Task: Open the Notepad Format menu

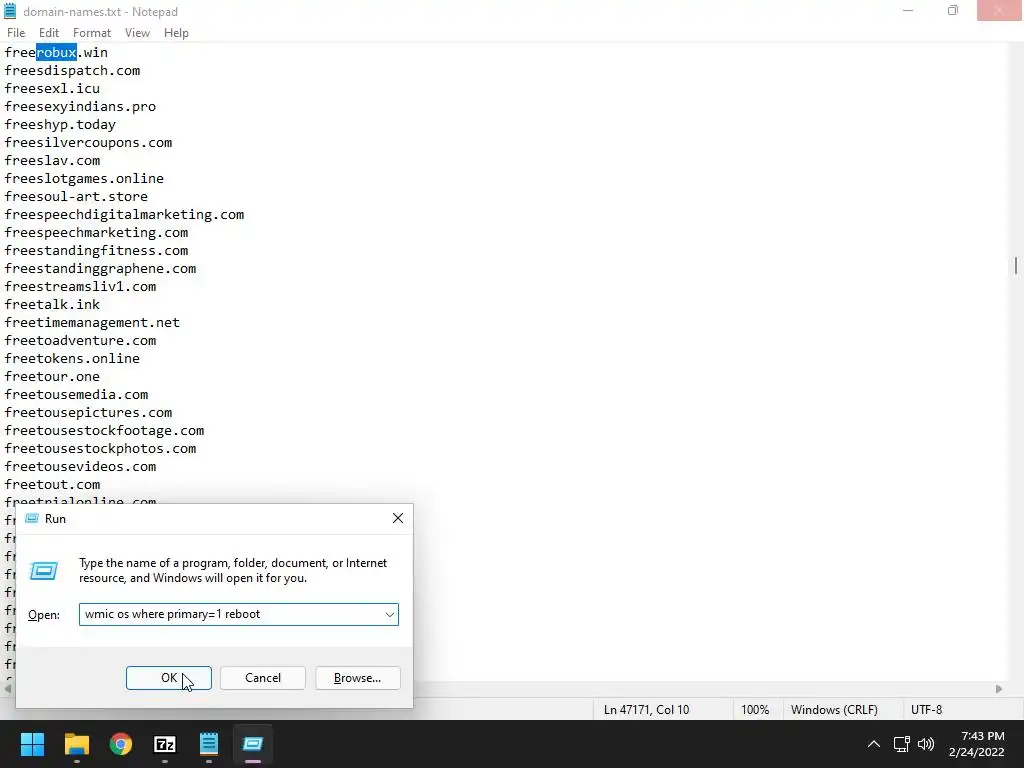Action: [92, 33]
